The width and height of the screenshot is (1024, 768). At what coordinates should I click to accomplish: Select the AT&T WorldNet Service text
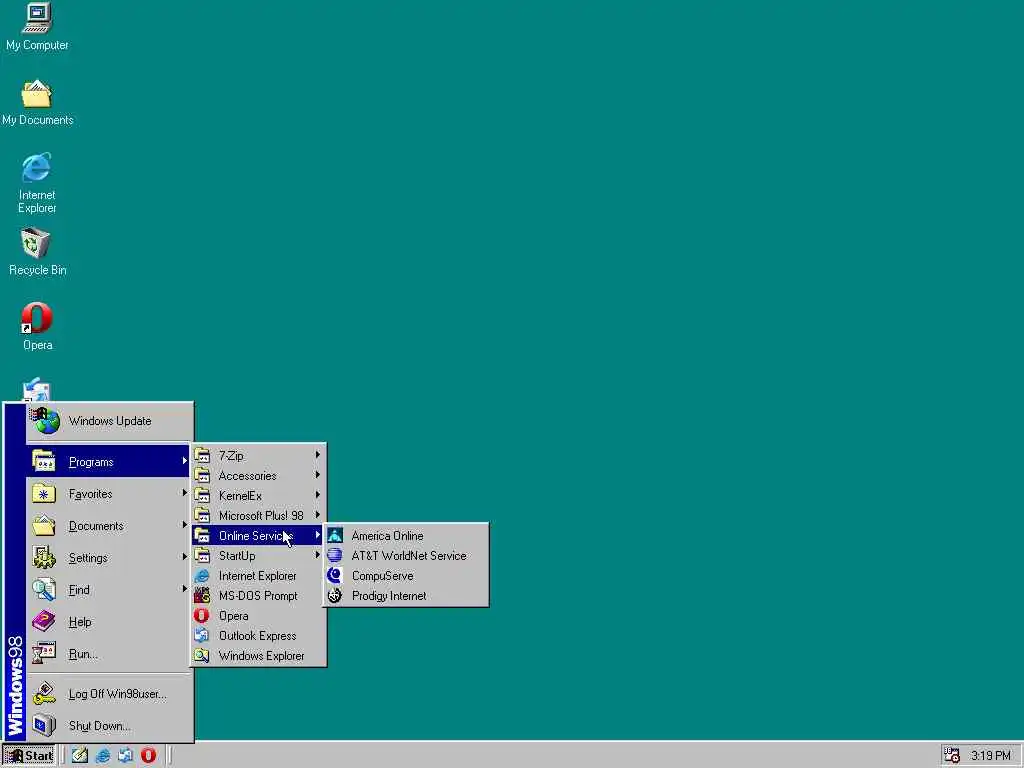(x=409, y=556)
